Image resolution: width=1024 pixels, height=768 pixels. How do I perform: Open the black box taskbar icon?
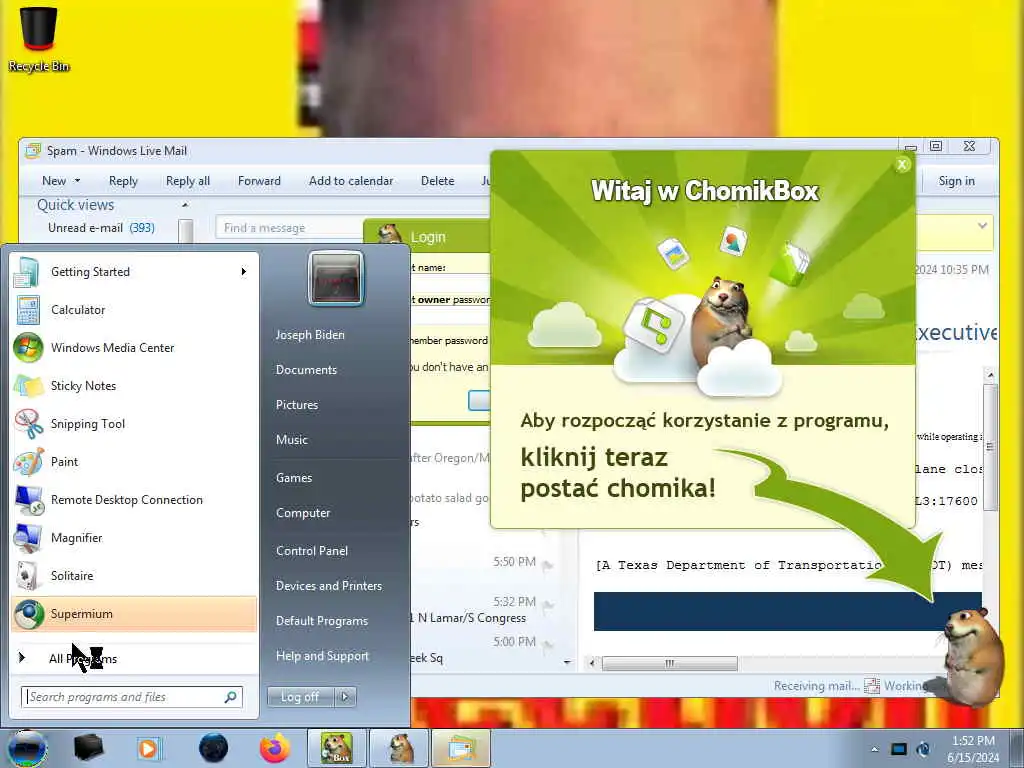click(89, 748)
